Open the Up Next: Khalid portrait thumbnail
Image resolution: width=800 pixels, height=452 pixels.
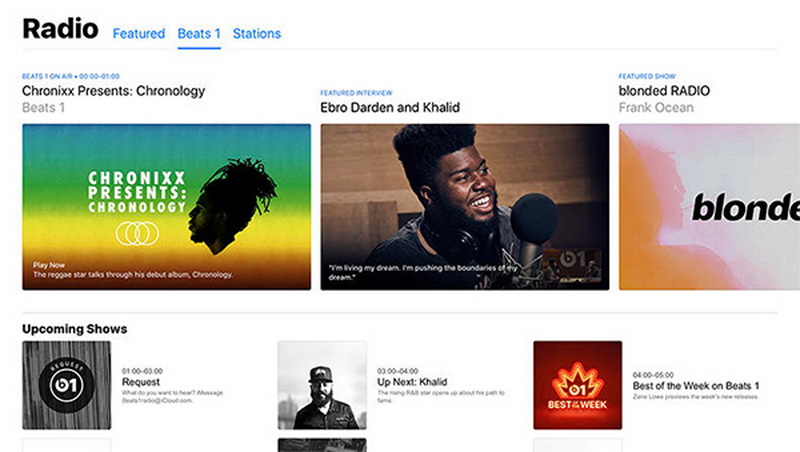tap(321, 386)
